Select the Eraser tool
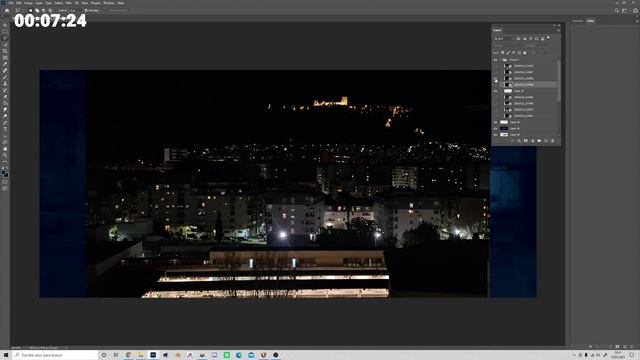The image size is (640, 360). [x=5, y=97]
